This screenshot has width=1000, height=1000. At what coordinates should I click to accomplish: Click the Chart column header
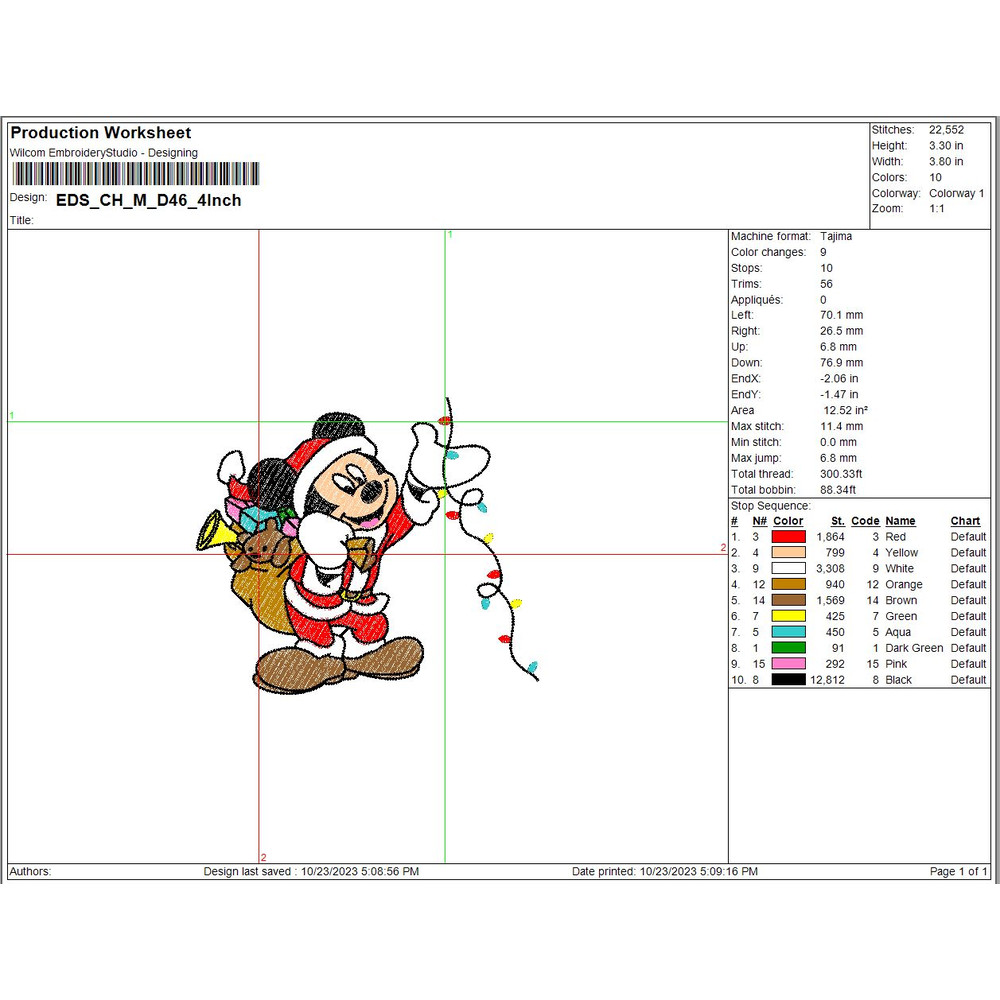point(965,521)
